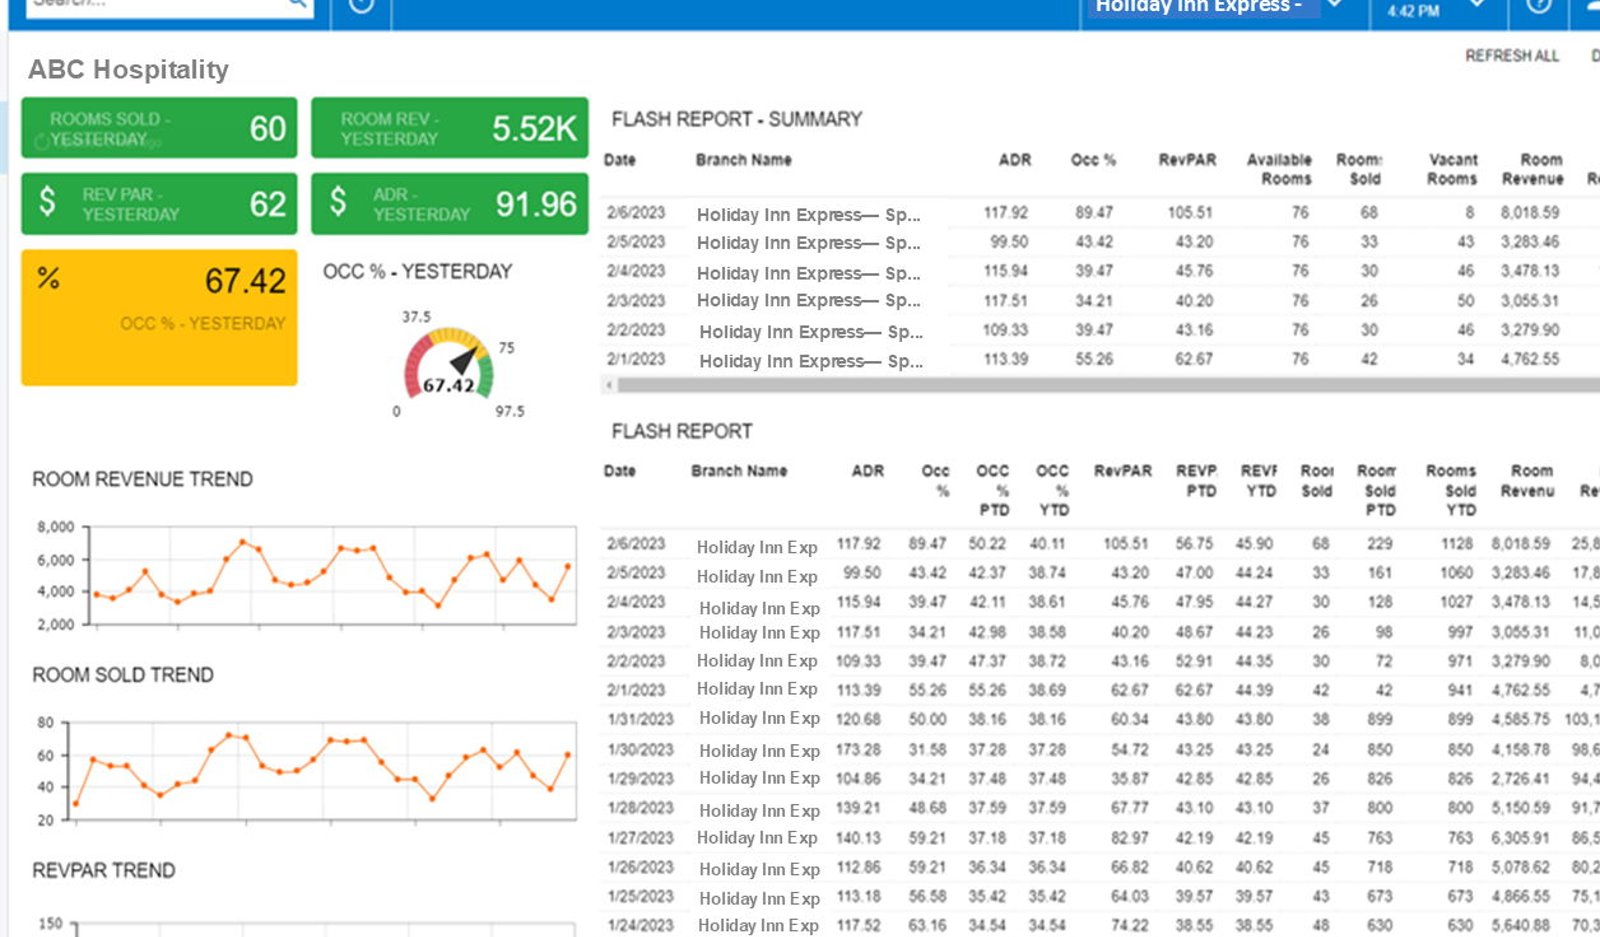
Task: Click the ROOM SOLD TREND chart
Action: (320, 770)
